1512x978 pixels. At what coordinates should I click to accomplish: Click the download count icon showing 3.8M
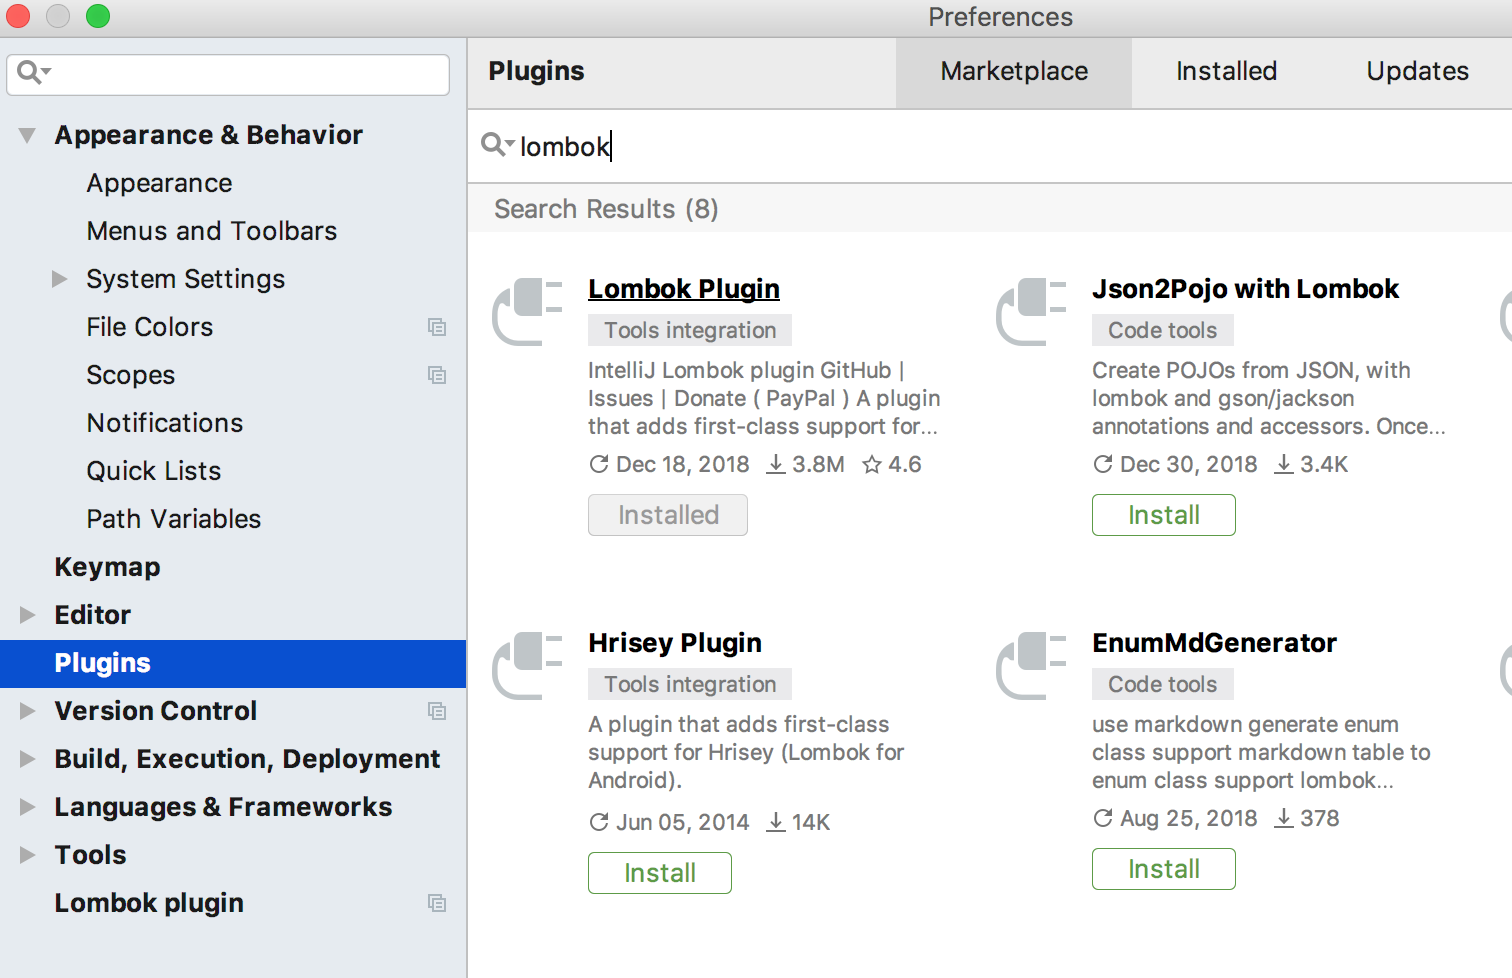tap(776, 464)
